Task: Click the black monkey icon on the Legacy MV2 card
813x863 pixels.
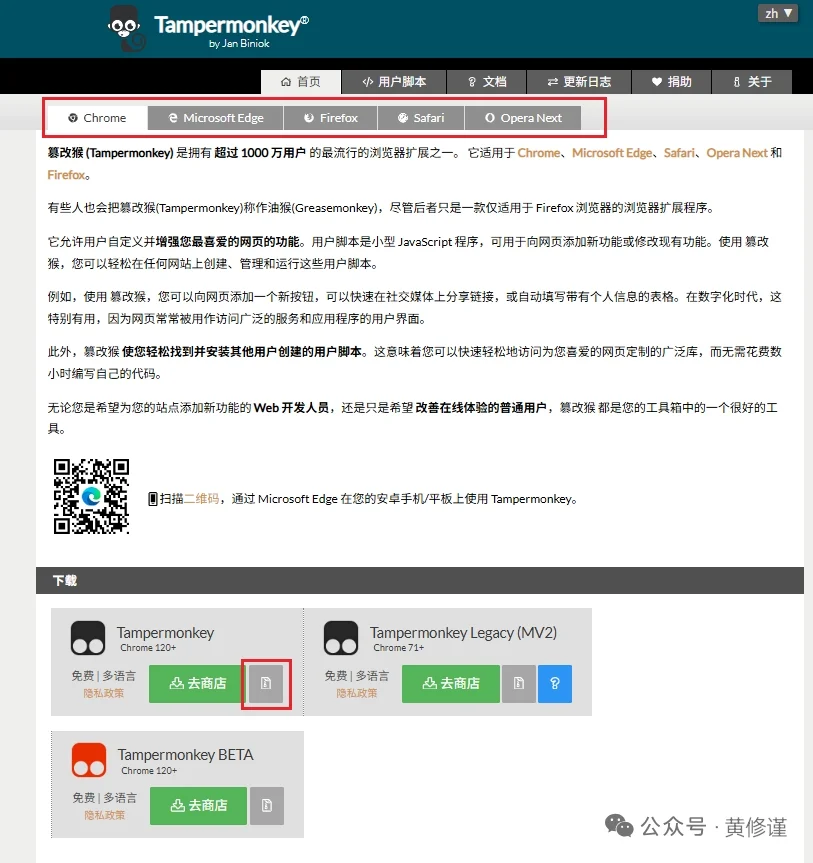Action: pos(341,637)
